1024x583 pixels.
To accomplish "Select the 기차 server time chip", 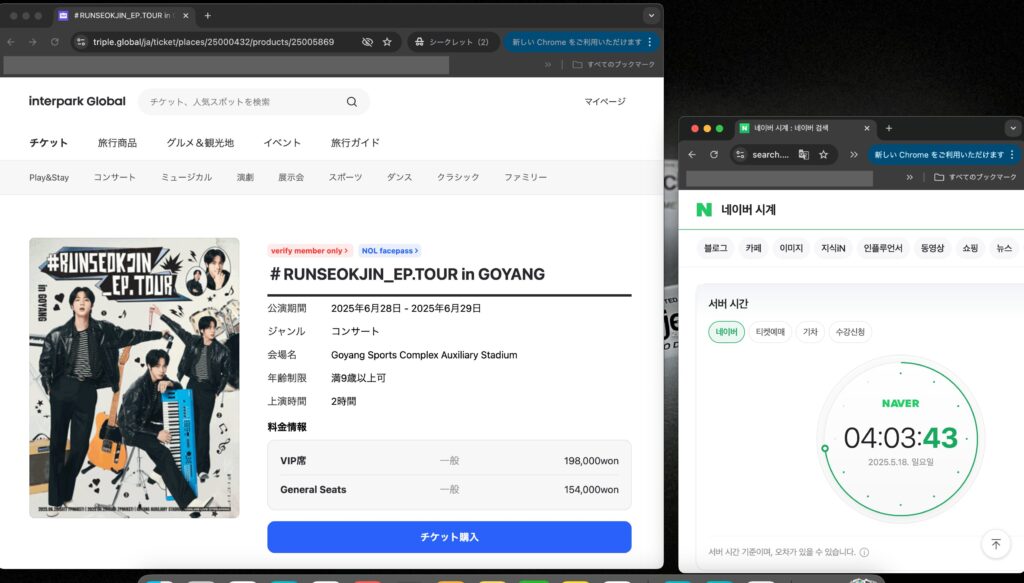I will click(x=810, y=332).
